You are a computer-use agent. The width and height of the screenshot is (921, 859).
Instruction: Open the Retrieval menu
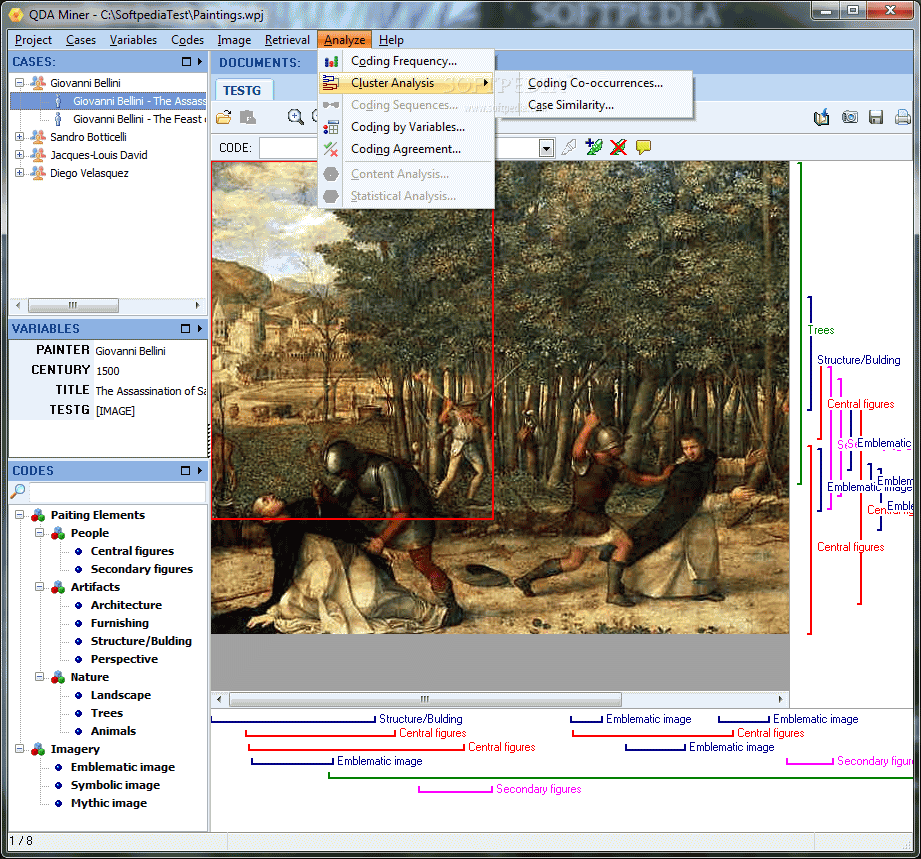pyautogui.click(x=287, y=40)
